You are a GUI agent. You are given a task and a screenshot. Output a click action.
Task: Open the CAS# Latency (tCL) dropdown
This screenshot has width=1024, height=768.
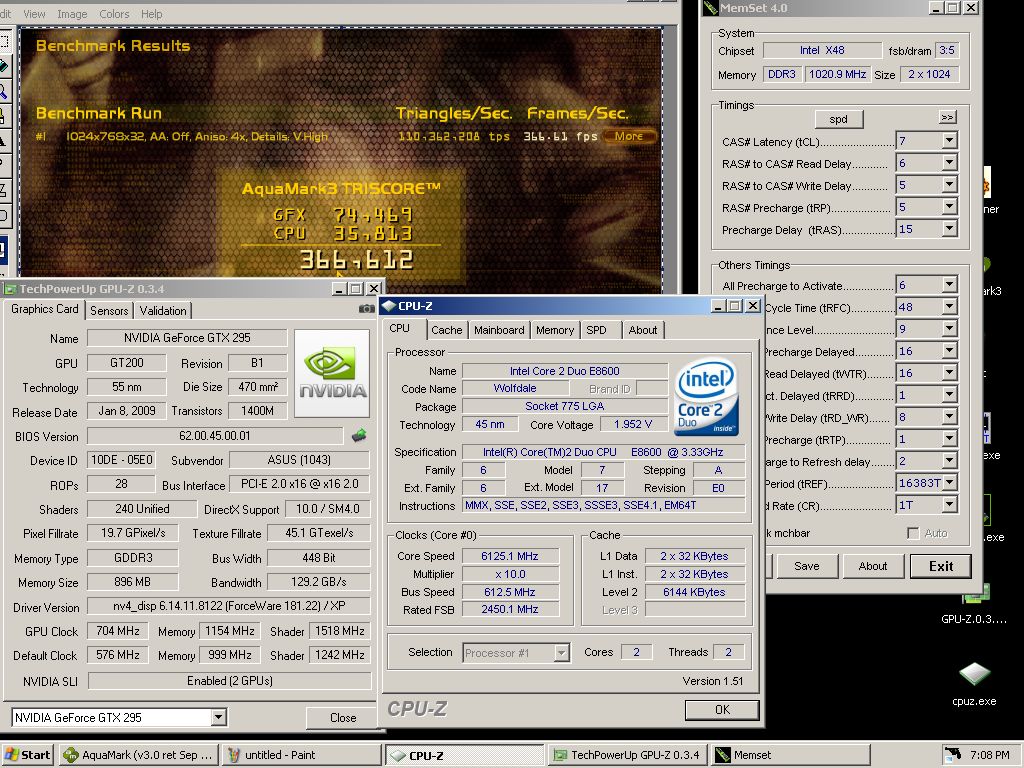(950, 141)
